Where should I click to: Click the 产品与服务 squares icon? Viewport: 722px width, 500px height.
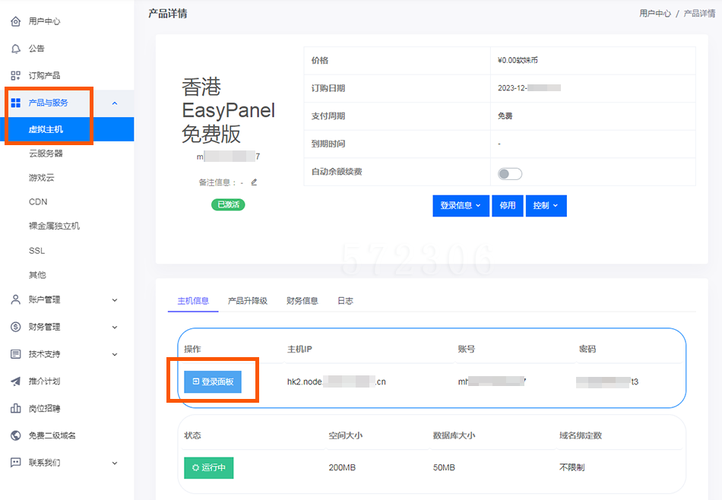(x=16, y=103)
